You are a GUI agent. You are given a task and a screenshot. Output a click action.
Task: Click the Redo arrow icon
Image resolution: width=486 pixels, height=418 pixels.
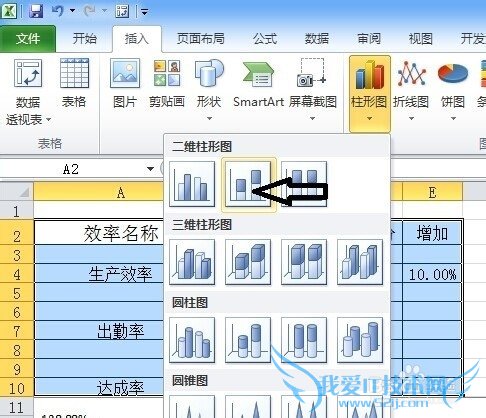[x=90, y=11]
